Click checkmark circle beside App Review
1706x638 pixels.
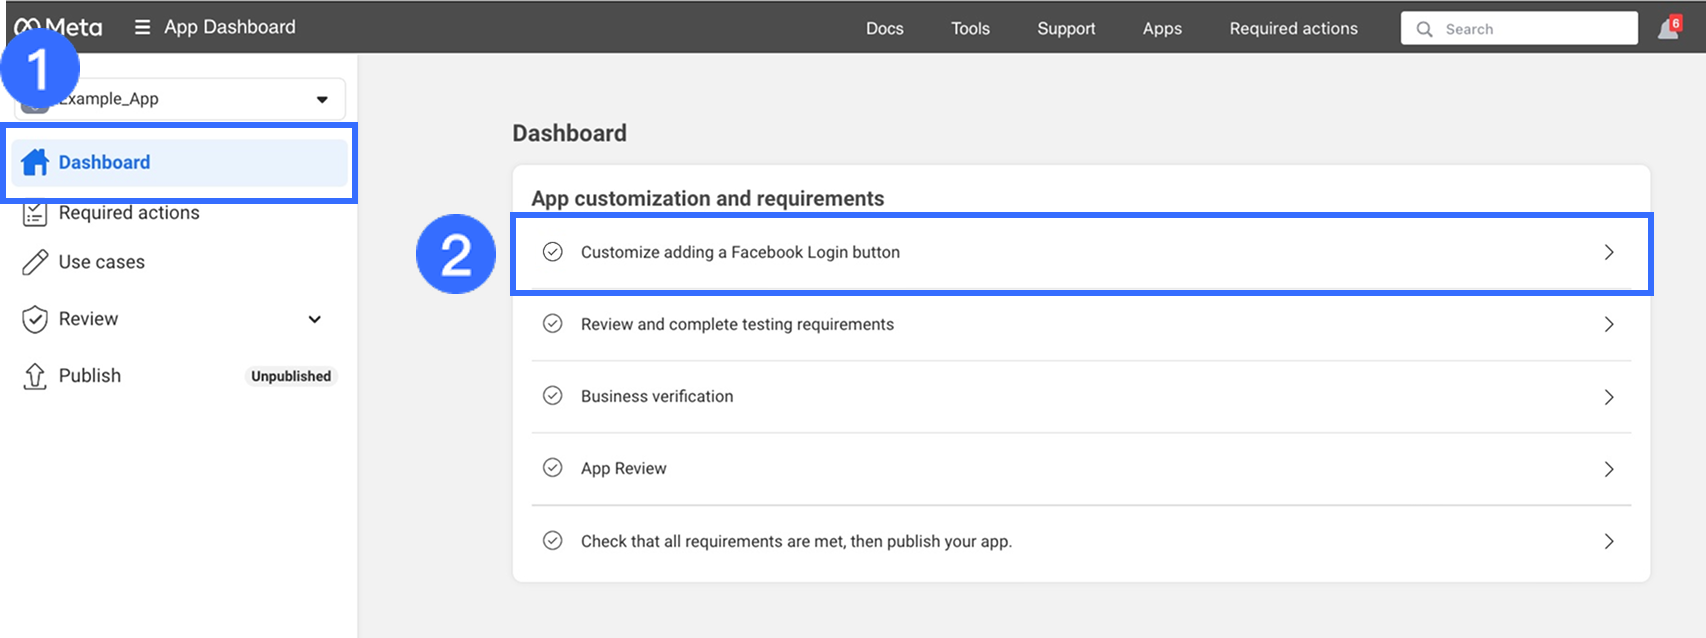click(x=552, y=468)
